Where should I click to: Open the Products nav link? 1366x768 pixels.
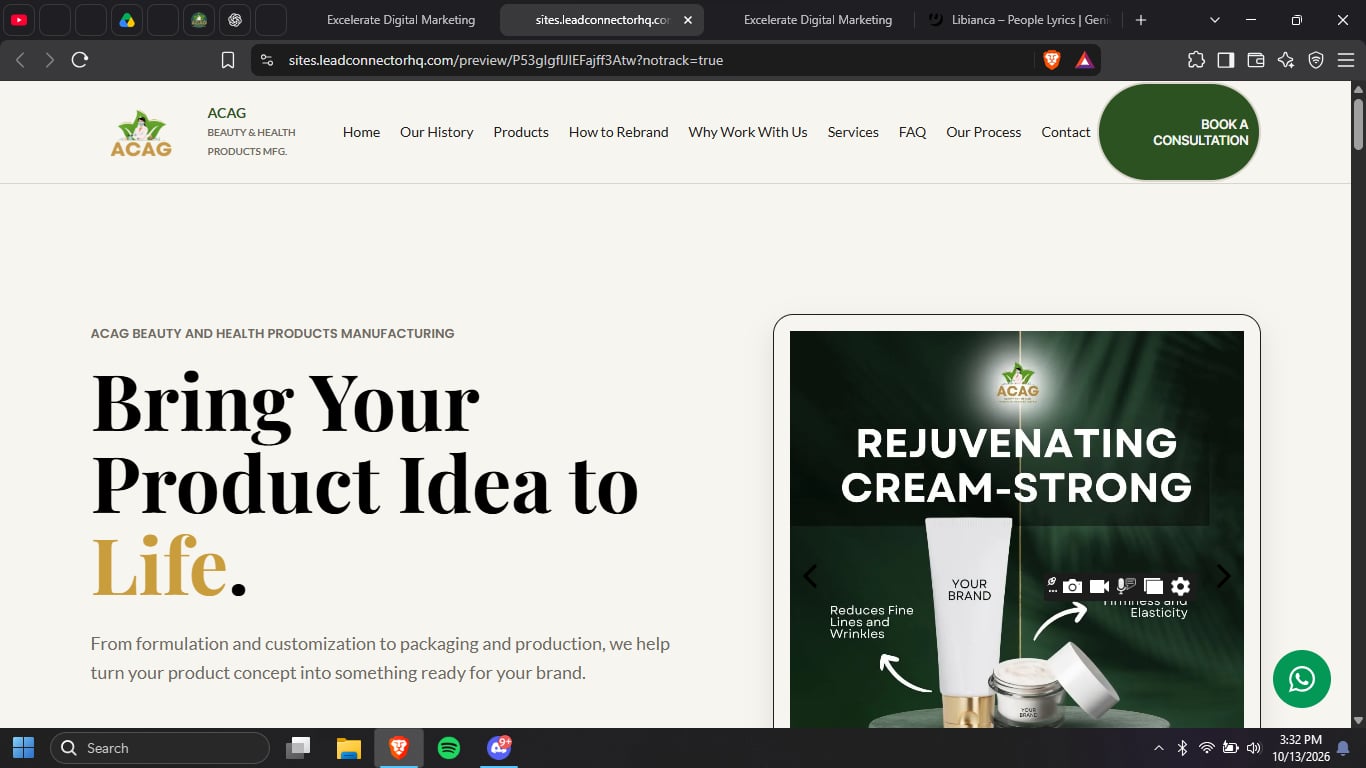point(521,132)
